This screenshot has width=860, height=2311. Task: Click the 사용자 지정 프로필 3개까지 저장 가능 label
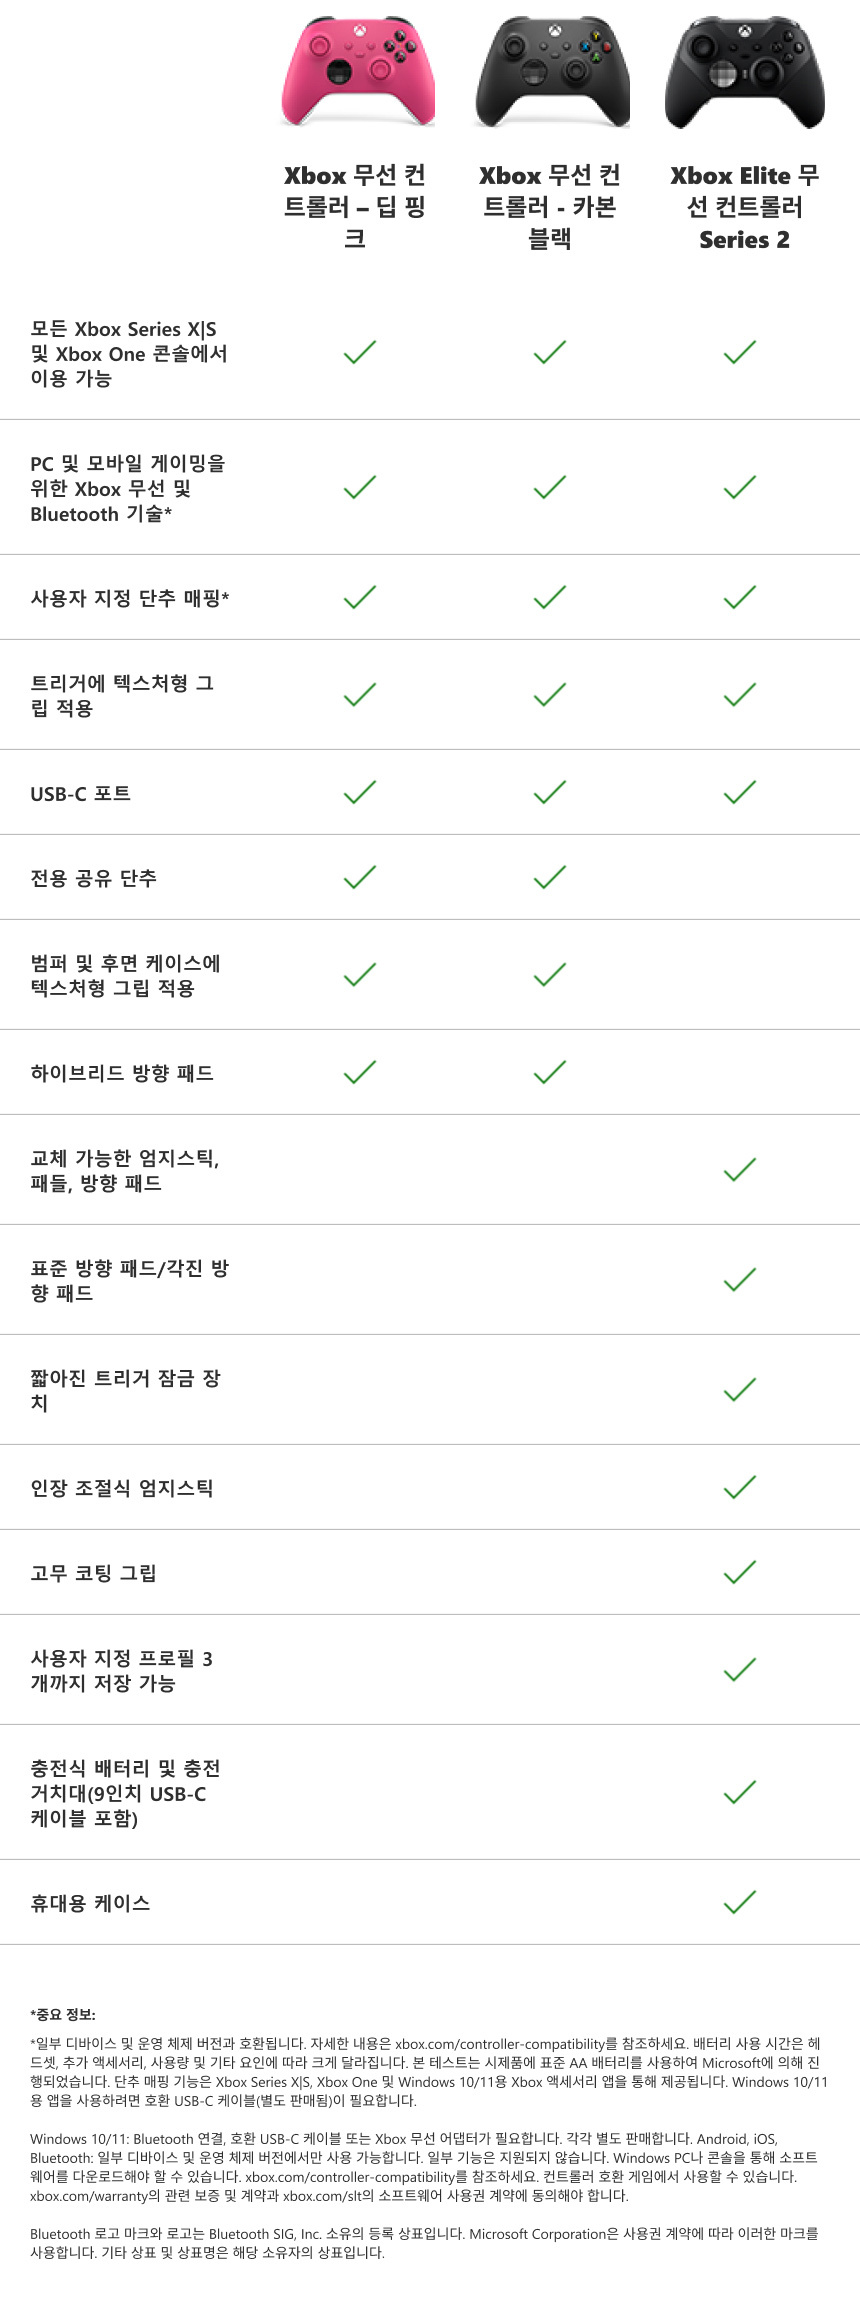tap(122, 1670)
